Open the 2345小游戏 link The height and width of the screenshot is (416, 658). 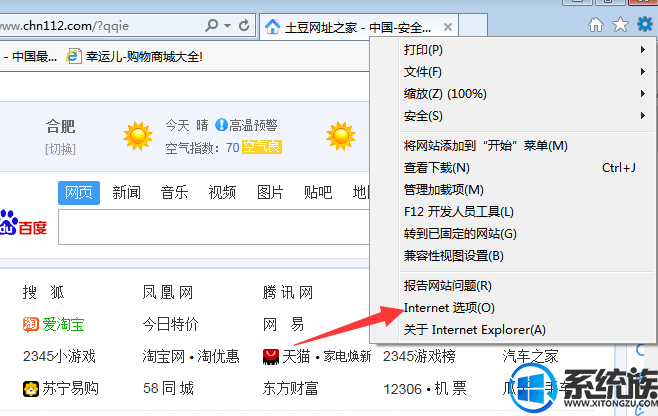coord(59,356)
